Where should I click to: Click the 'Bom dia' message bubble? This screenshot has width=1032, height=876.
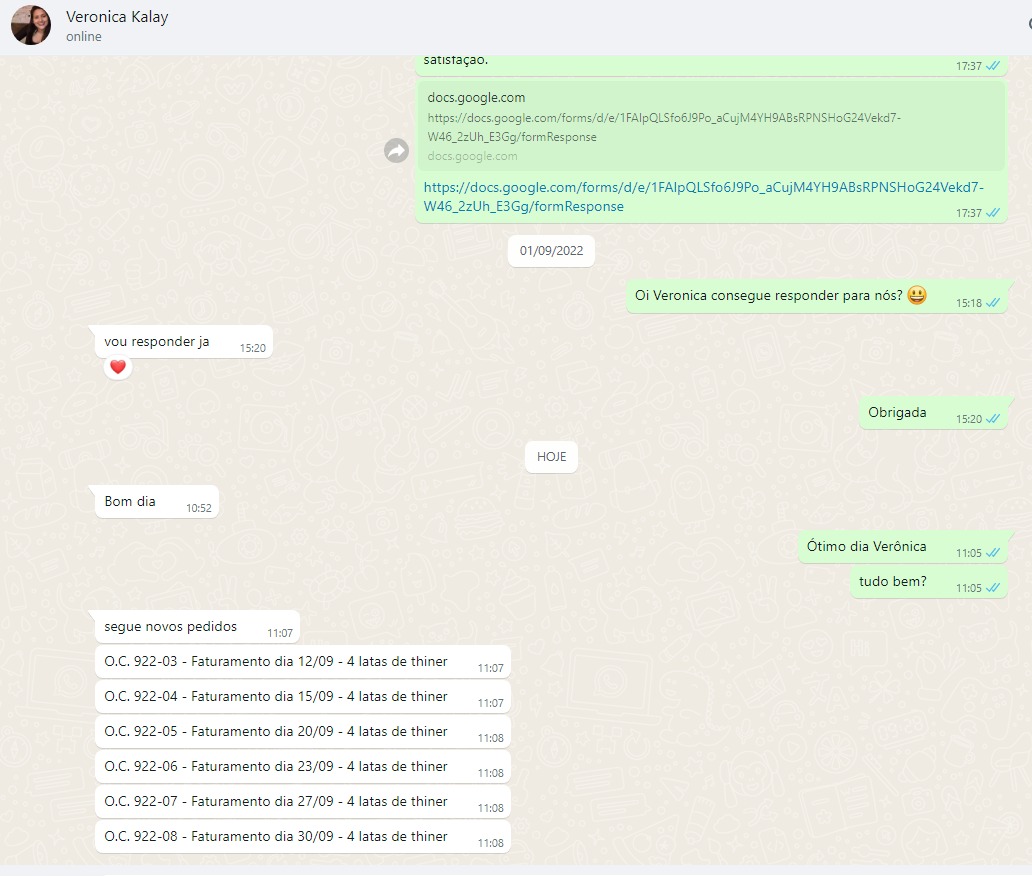coord(131,502)
